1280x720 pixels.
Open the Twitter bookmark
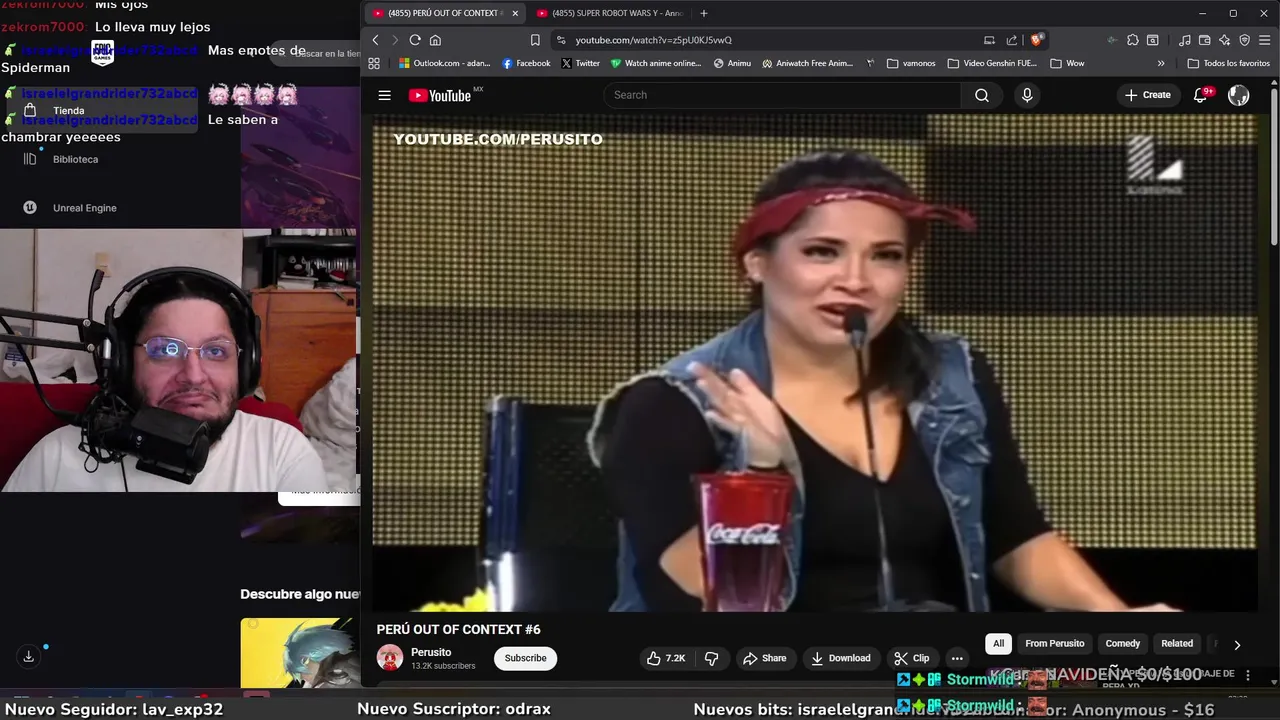pos(580,63)
